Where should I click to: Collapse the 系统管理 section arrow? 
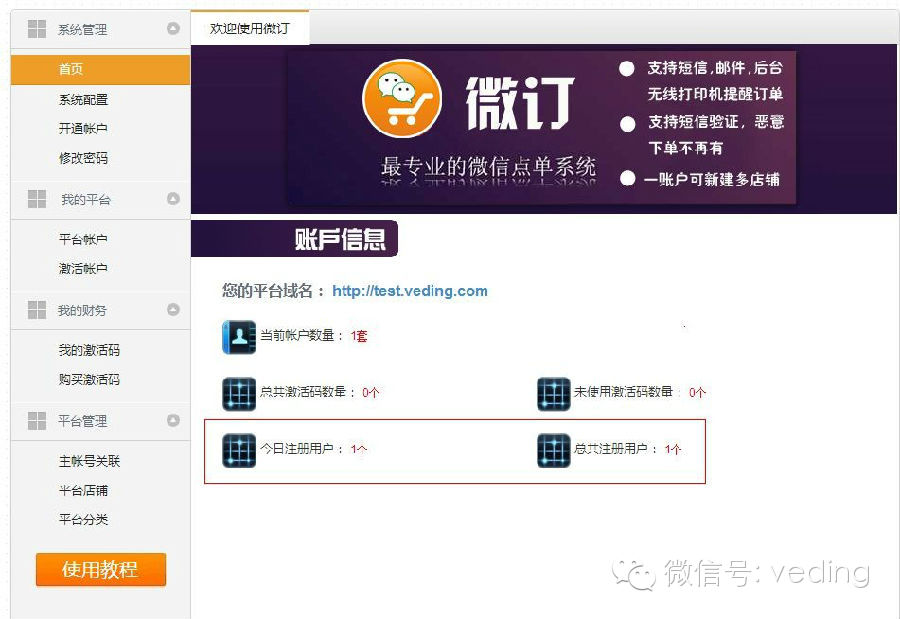click(x=173, y=28)
